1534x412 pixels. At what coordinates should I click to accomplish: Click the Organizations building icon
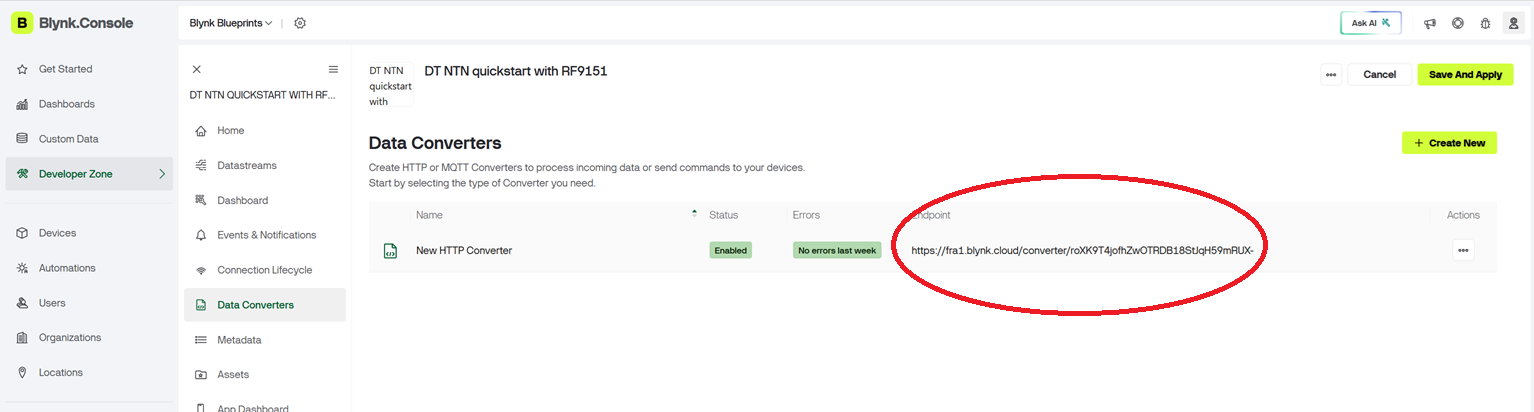[x=22, y=338]
